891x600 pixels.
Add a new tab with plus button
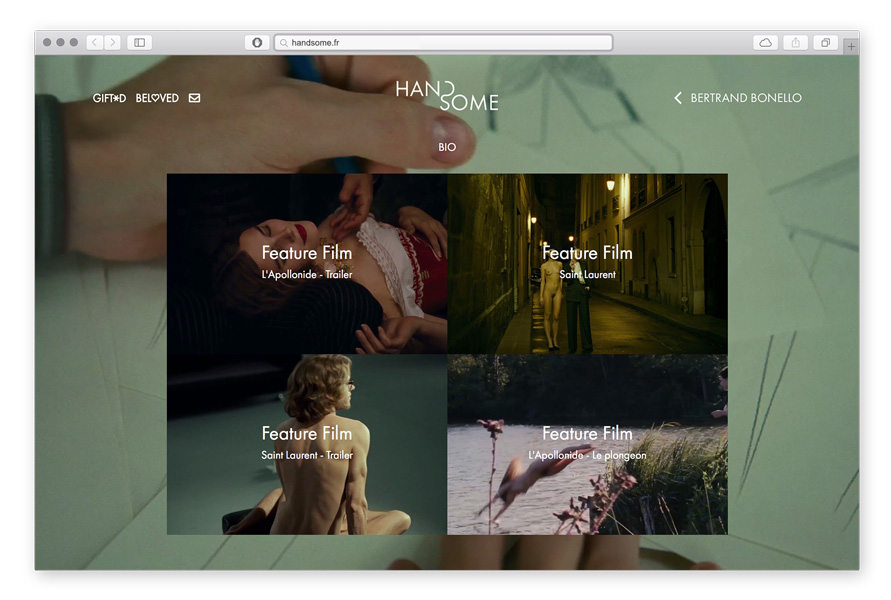click(851, 46)
